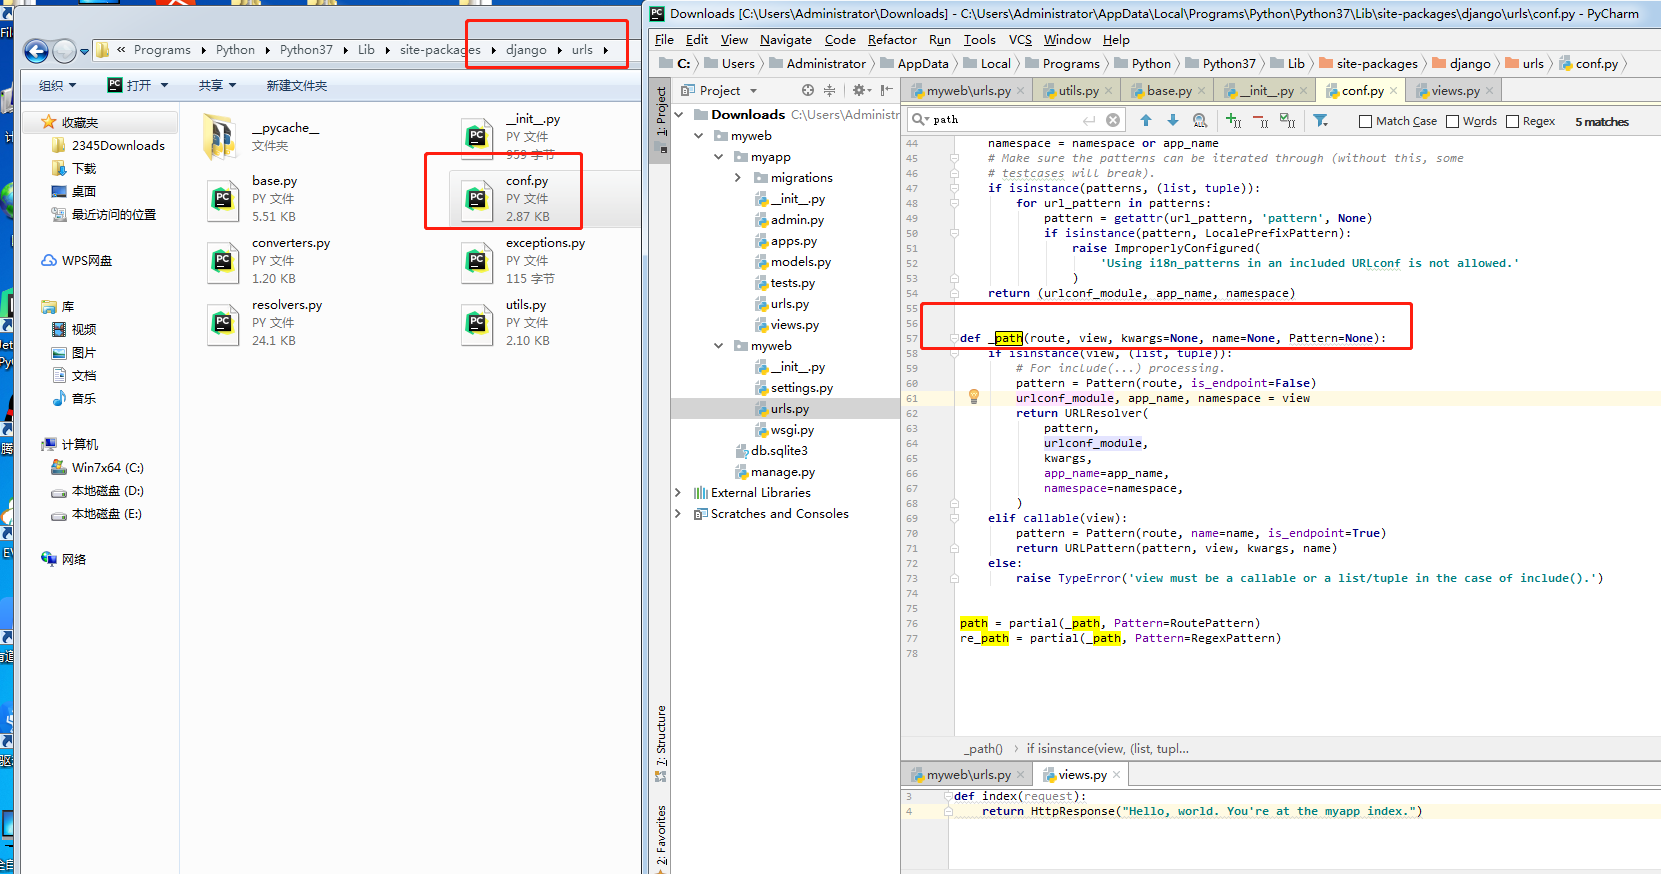The width and height of the screenshot is (1661, 874).
Task: Expand Scratches and Consoles node
Action: (x=679, y=514)
